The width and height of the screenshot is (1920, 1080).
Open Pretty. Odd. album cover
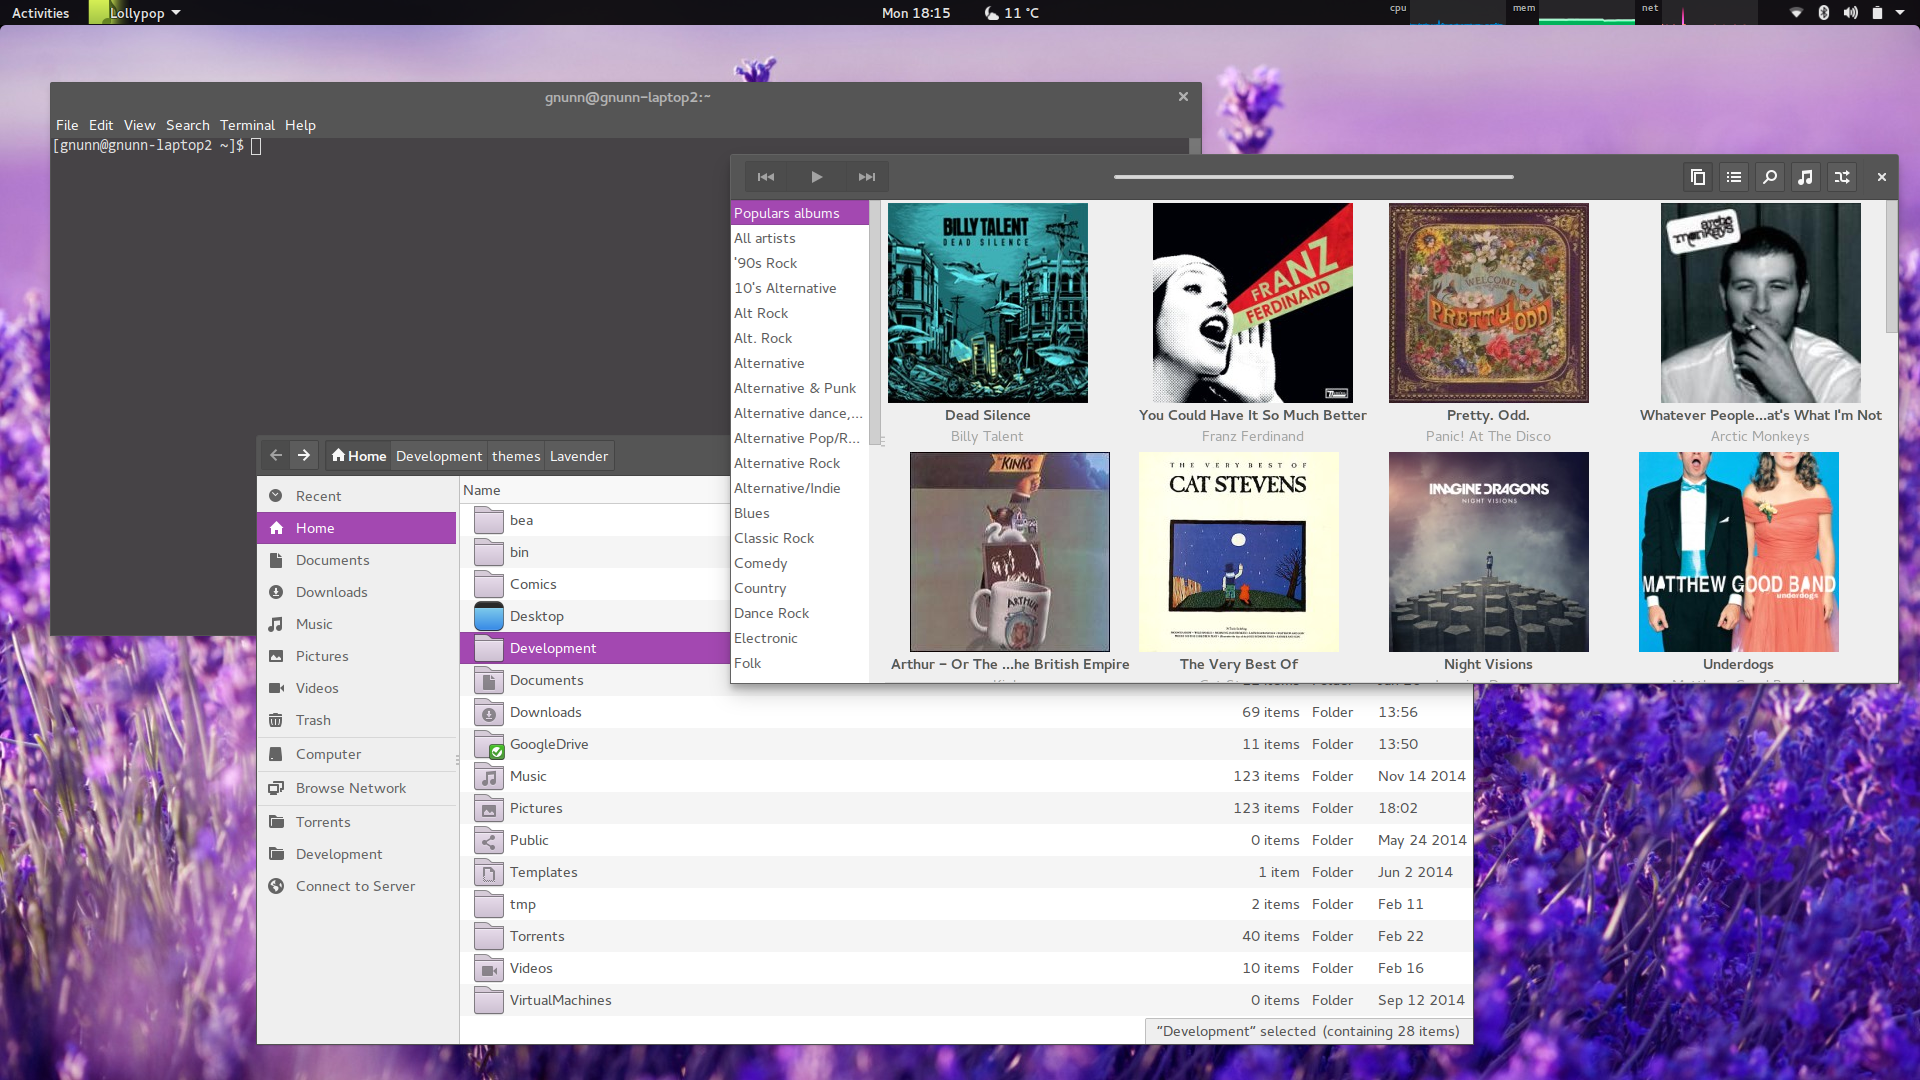coord(1489,303)
